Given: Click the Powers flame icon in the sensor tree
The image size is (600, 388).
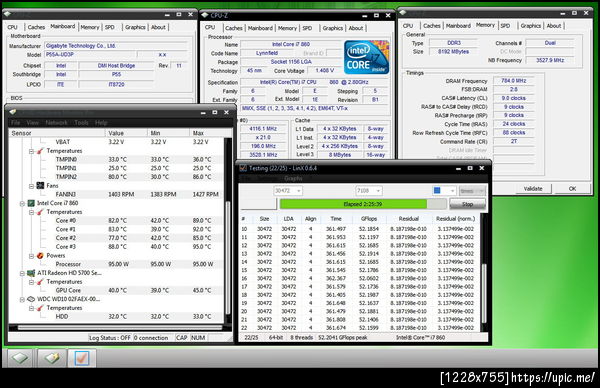Looking at the screenshot, I should coord(40,256).
